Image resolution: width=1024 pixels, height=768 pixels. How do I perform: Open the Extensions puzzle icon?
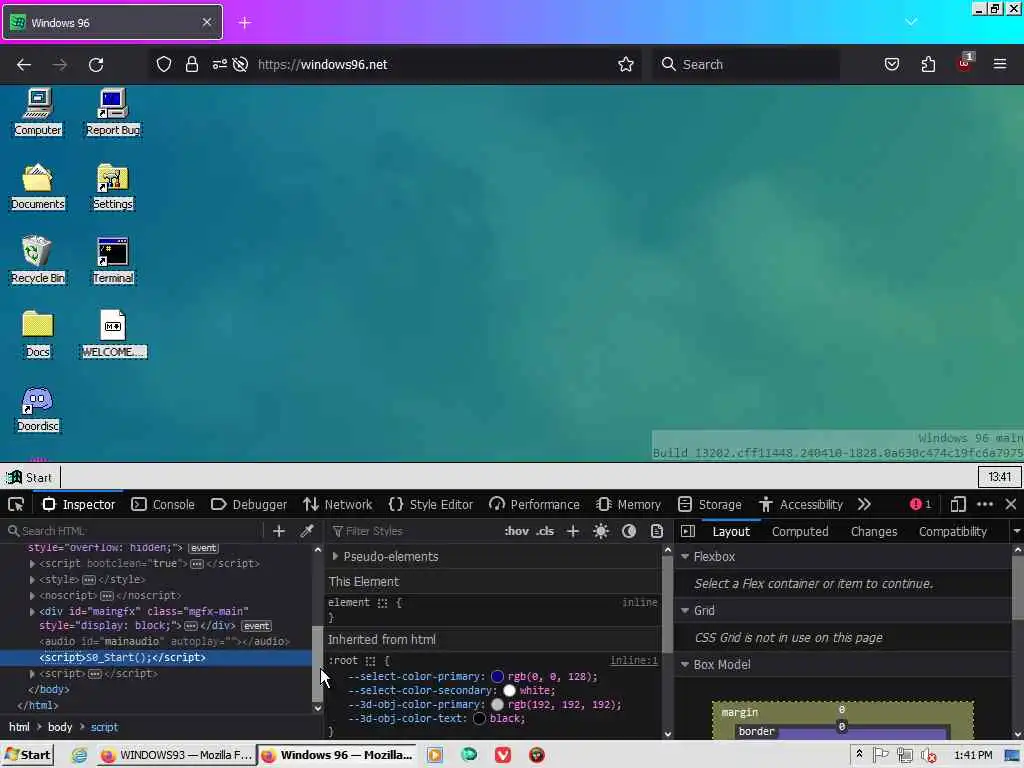928,64
